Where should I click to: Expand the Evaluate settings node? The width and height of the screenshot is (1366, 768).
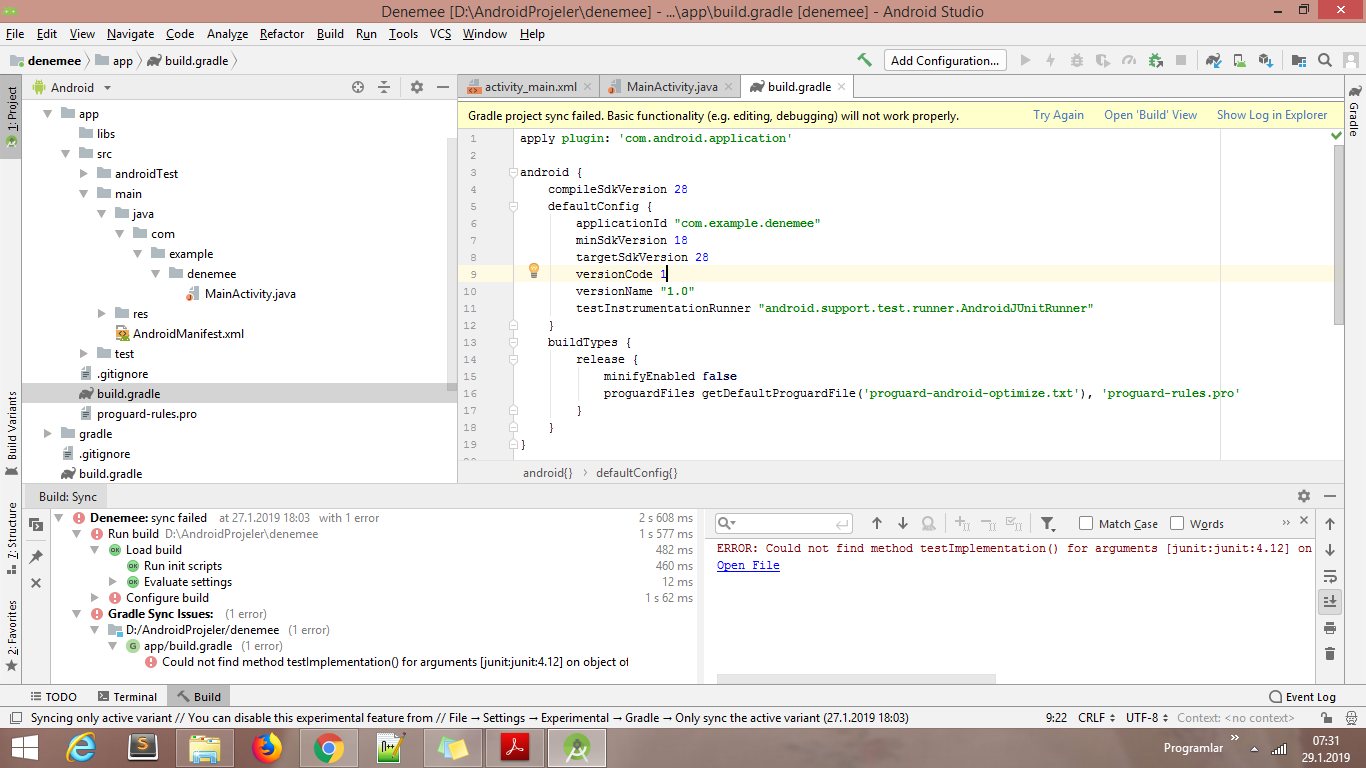(x=113, y=582)
